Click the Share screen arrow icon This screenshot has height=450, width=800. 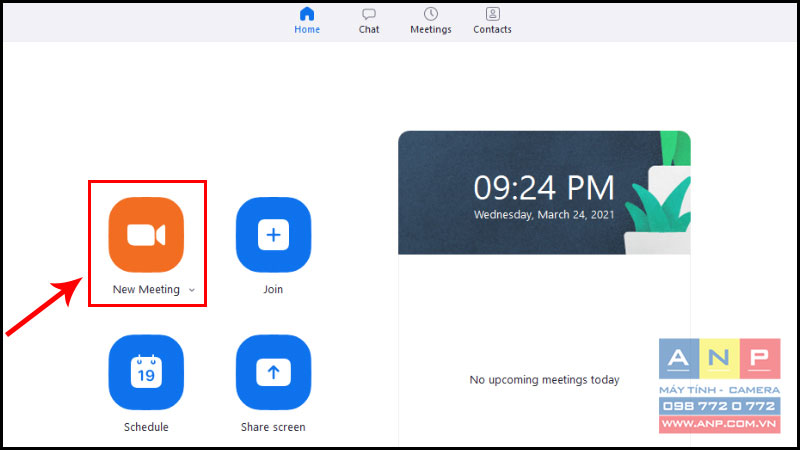click(273, 372)
